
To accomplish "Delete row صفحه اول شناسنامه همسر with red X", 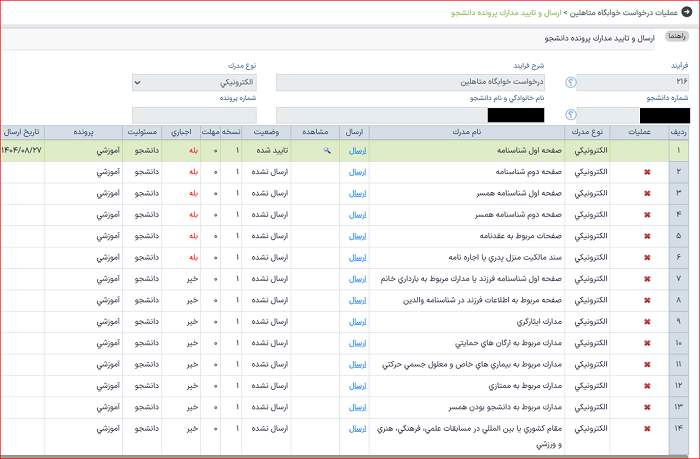I will pyautogui.click(x=647, y=194).
